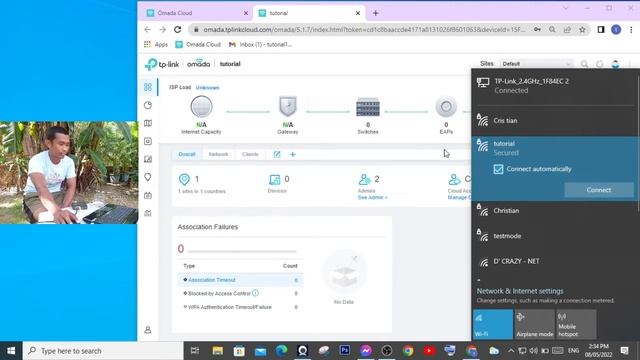Open the Windows notification center icon
Image resolution: width=640 pixels, height=360 pixels.
(x=624, y=351)
